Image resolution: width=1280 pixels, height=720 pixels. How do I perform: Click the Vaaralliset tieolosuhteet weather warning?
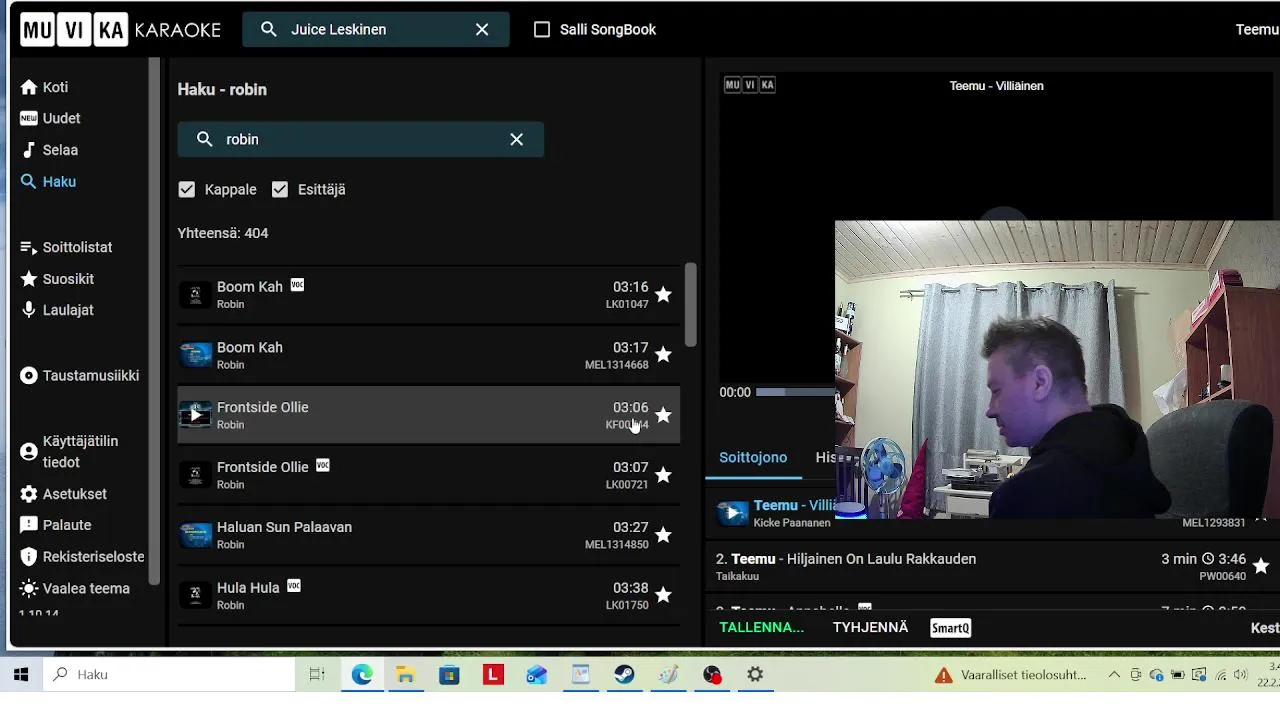[1011, 675]
